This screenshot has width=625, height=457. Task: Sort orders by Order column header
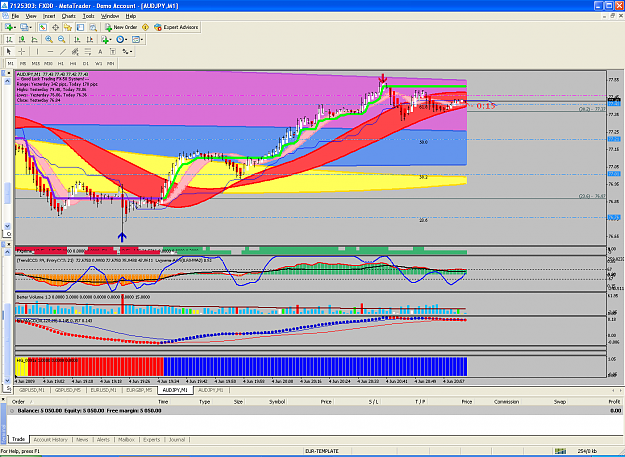(x=18, y=402)
